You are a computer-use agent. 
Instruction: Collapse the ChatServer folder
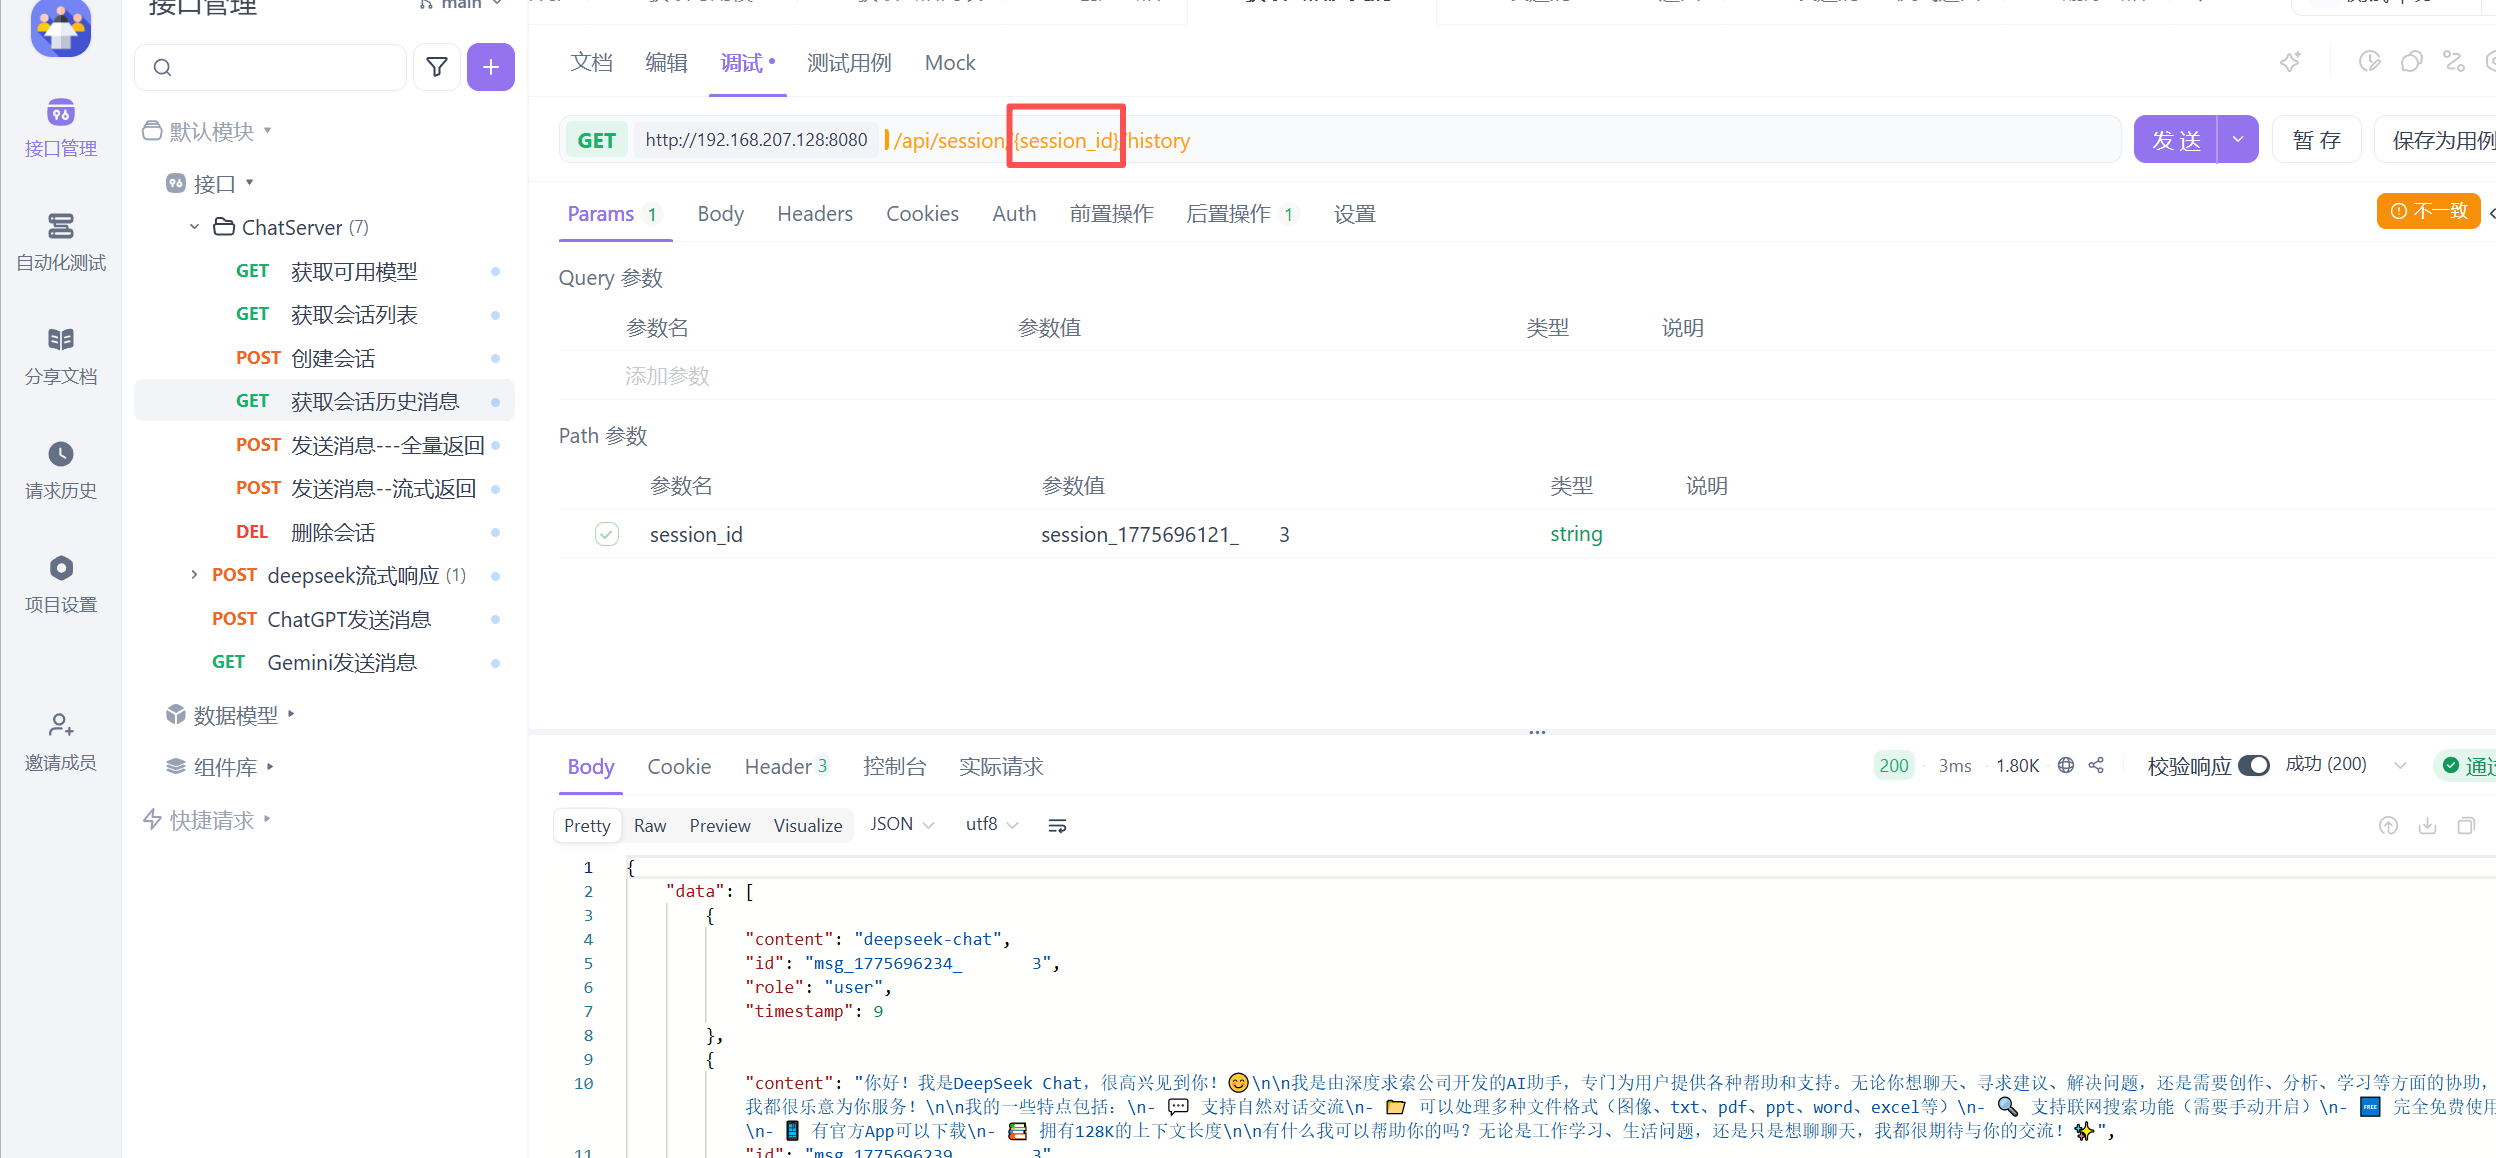coord(195,227)
